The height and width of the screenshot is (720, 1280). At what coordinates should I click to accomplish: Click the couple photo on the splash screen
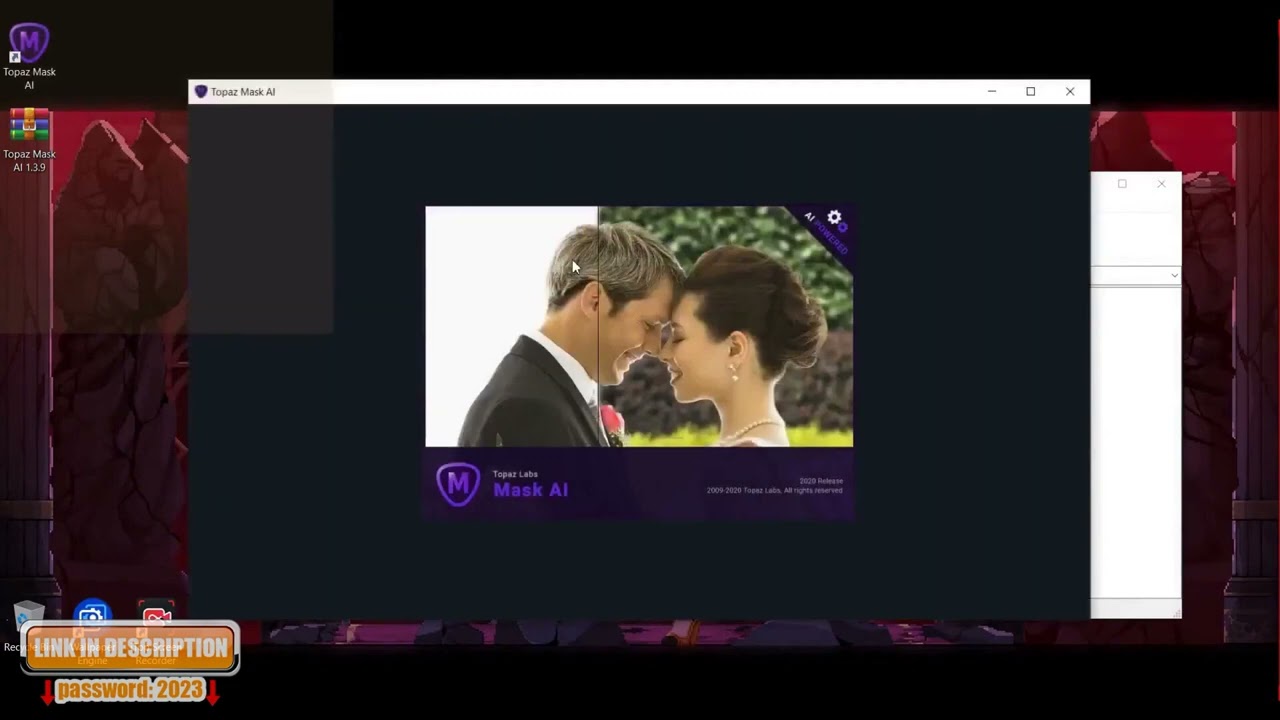(639, 327)
